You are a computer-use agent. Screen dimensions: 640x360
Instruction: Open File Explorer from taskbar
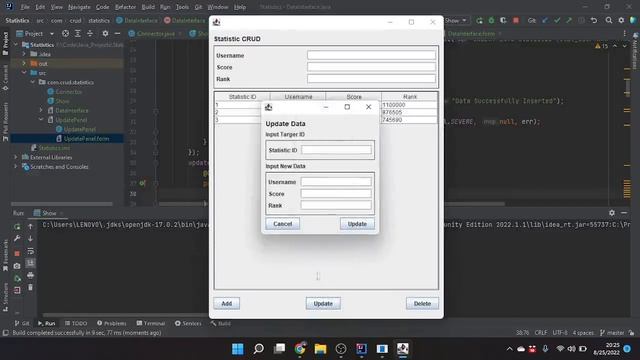pyautogui.click(x=320, y=349)
